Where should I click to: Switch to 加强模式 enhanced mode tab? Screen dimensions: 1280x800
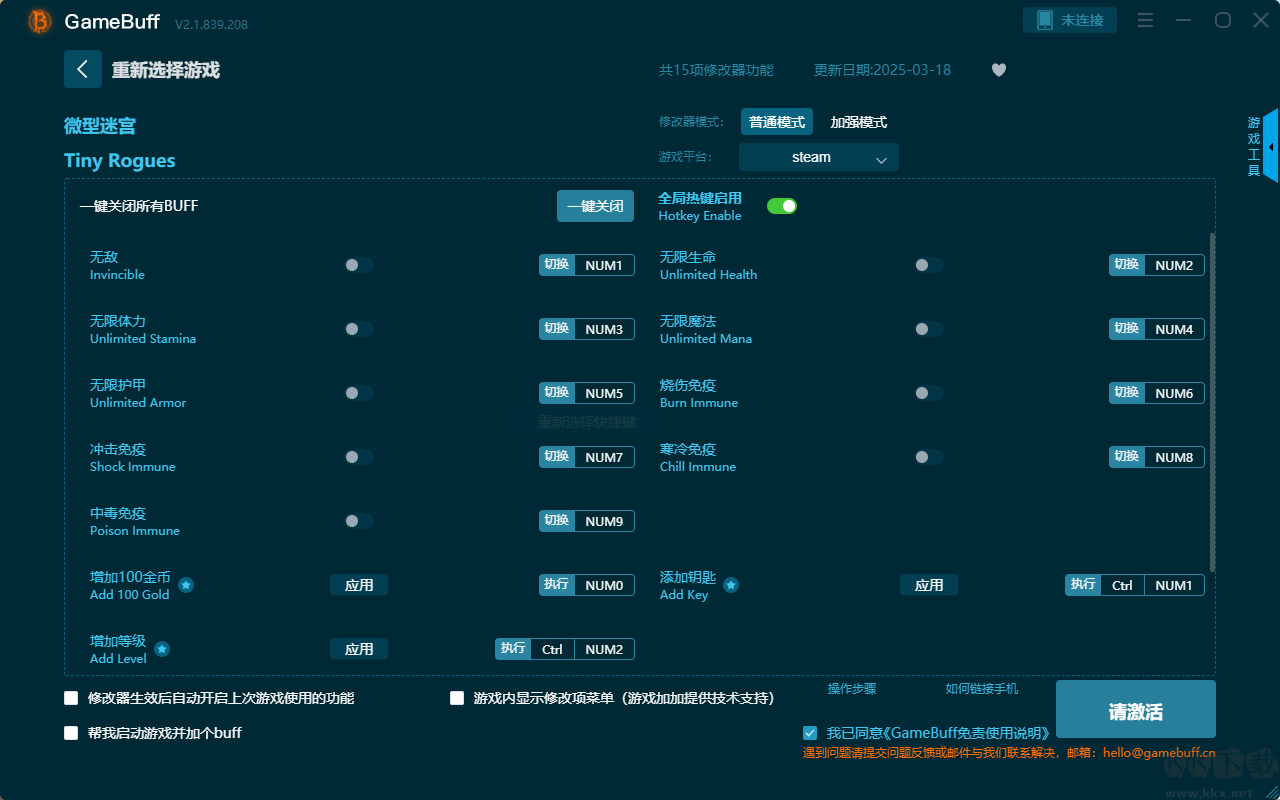[x=858, y=122]
